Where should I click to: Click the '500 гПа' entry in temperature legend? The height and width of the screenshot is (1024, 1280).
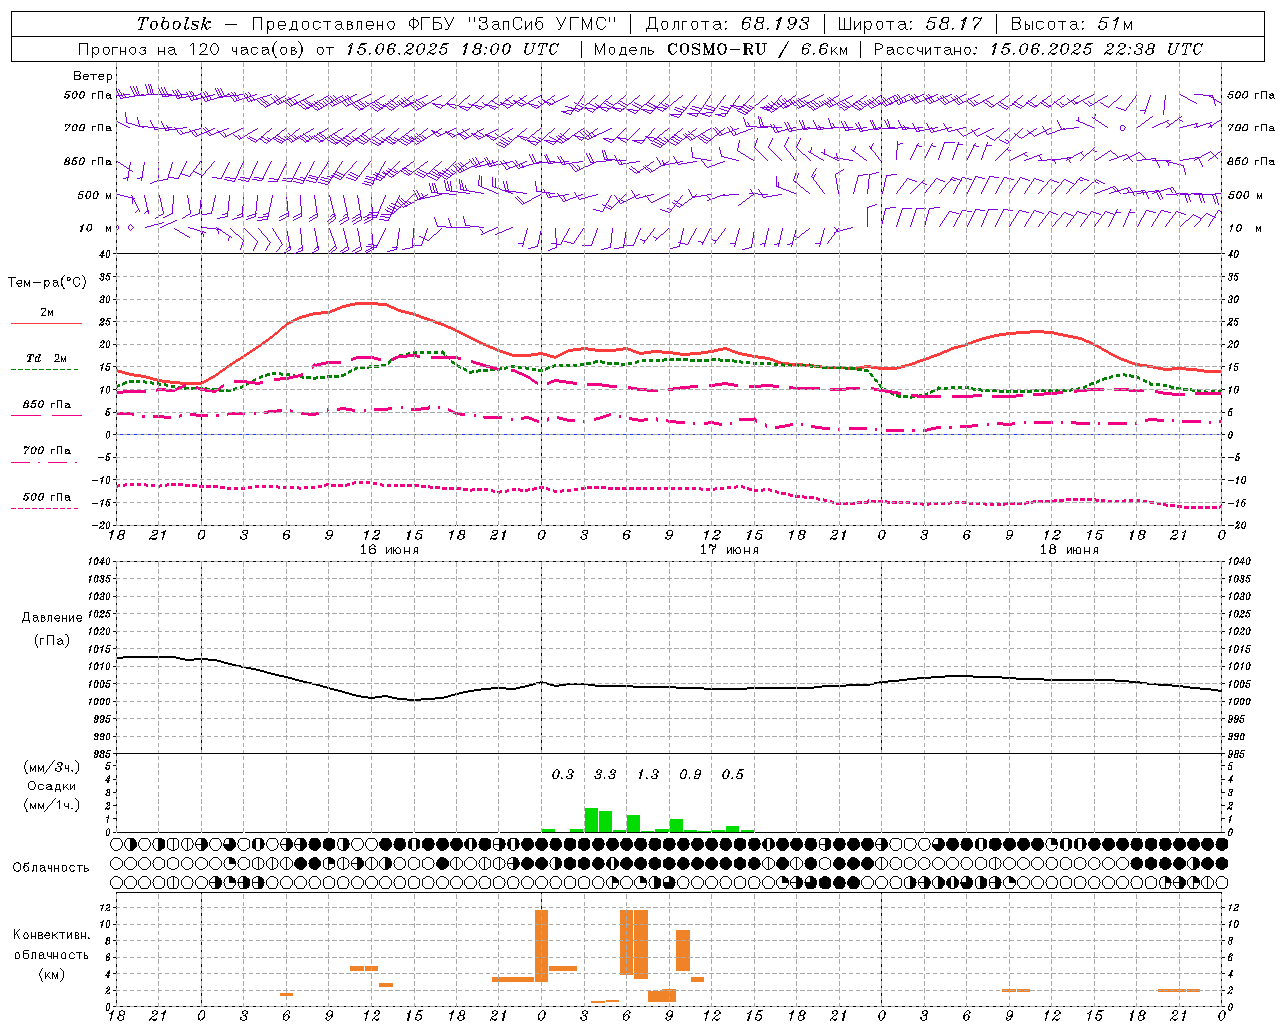[47, 497]
